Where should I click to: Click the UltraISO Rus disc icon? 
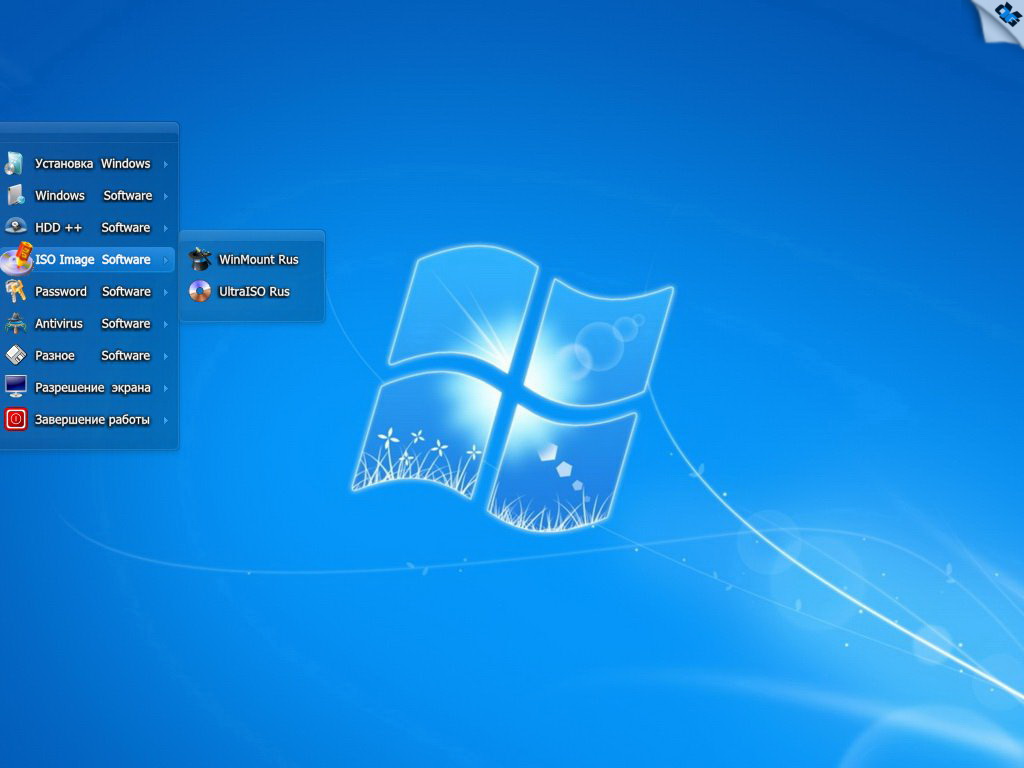click(x=200, y=291)
